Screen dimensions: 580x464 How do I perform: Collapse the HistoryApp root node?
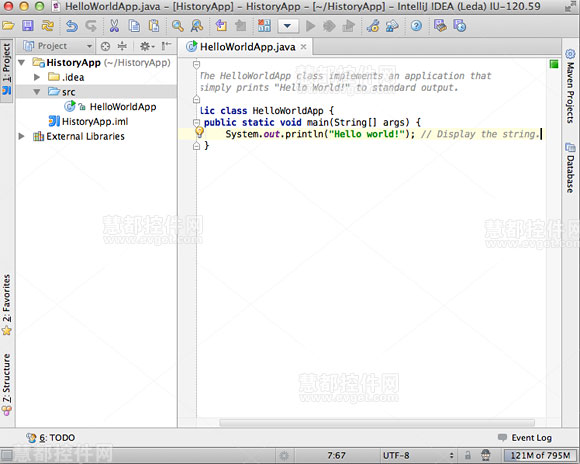[21, 63]
